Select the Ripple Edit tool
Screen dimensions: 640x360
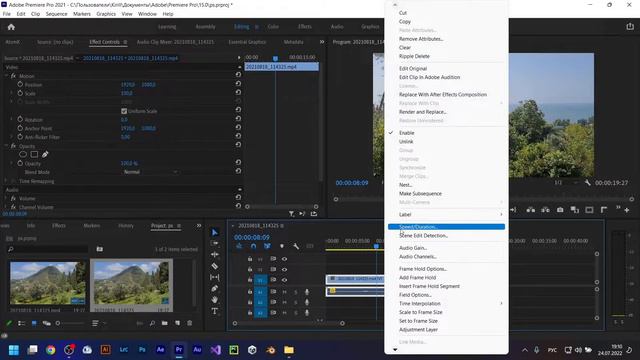[215, 255]
